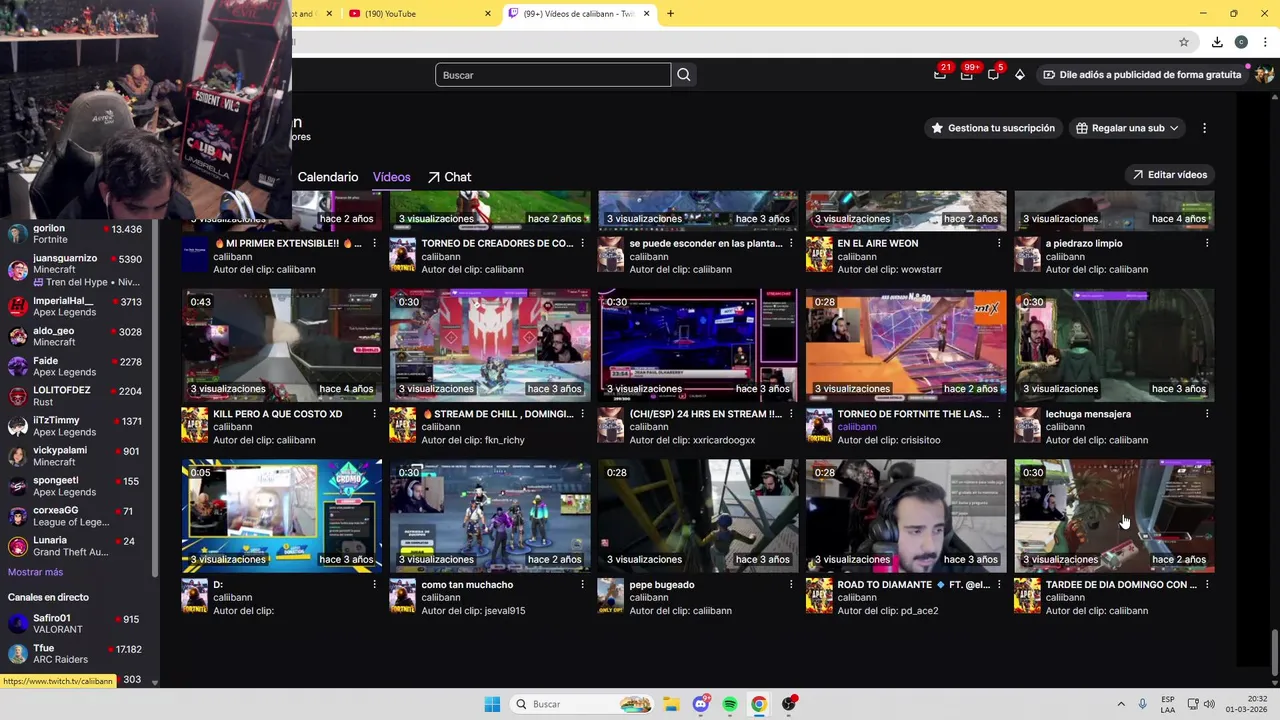Open Windows Start menu
1280x720 pixels.
[x=492, y=704]
